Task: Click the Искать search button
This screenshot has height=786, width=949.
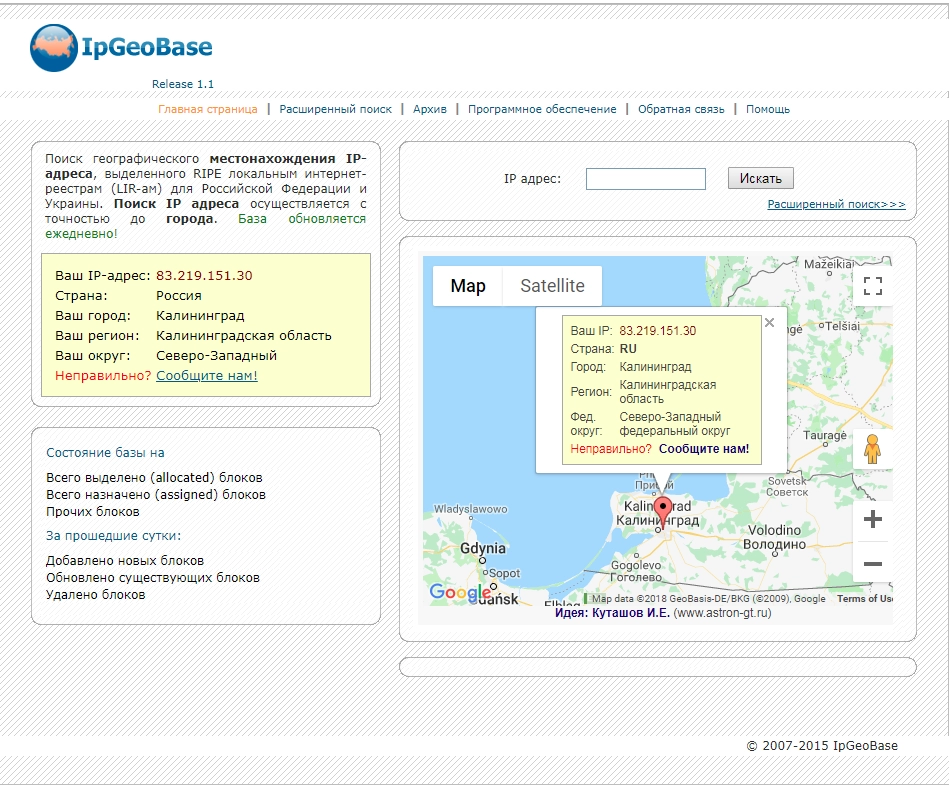Action: tap(760, 178)
